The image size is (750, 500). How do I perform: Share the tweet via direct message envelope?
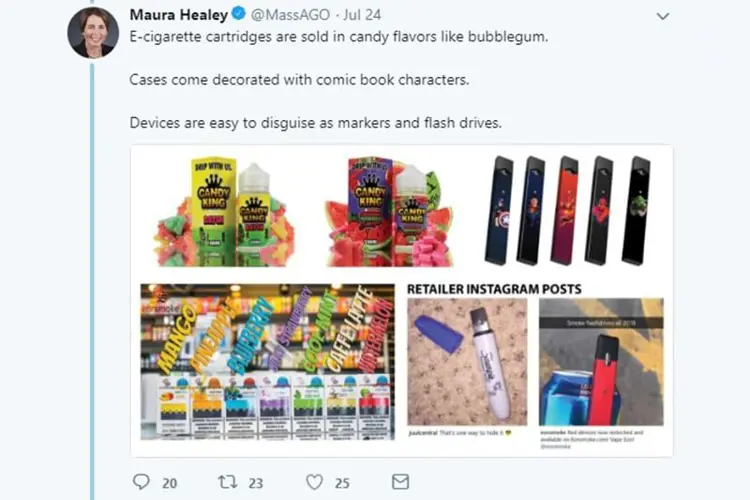click(400, 482)
